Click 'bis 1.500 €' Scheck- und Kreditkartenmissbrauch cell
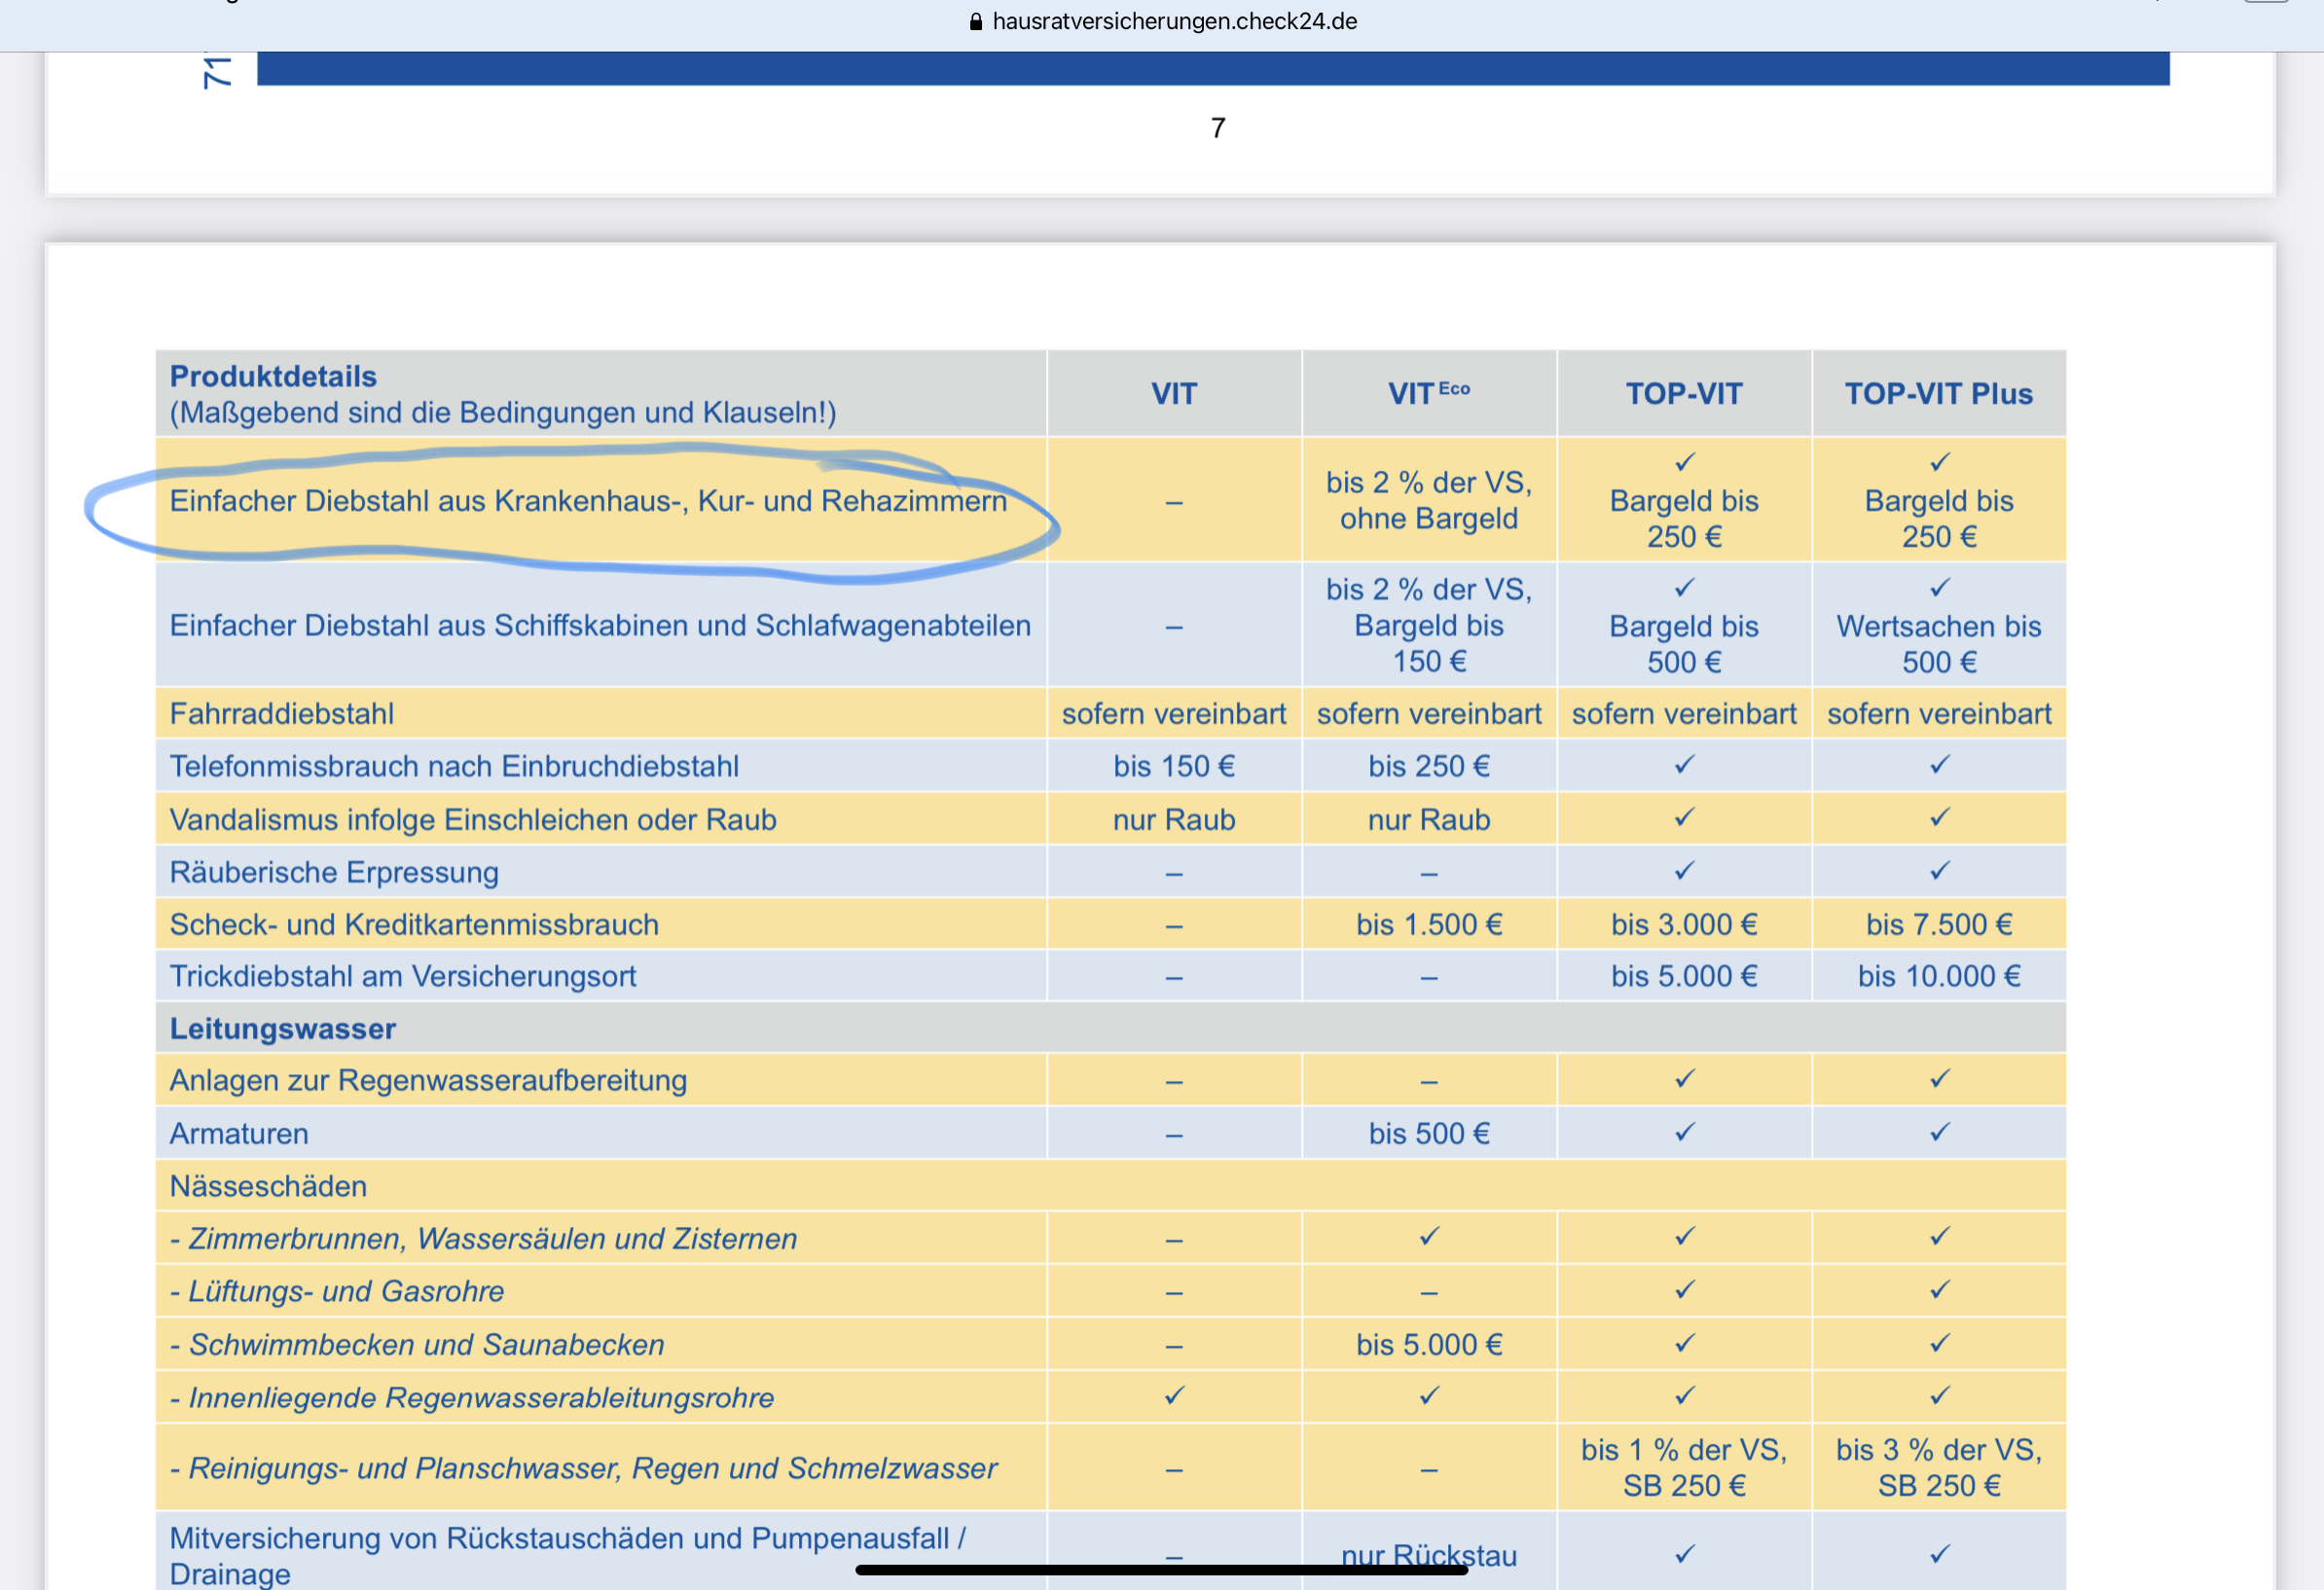2324x1590 pixels. coord(1428,925)
